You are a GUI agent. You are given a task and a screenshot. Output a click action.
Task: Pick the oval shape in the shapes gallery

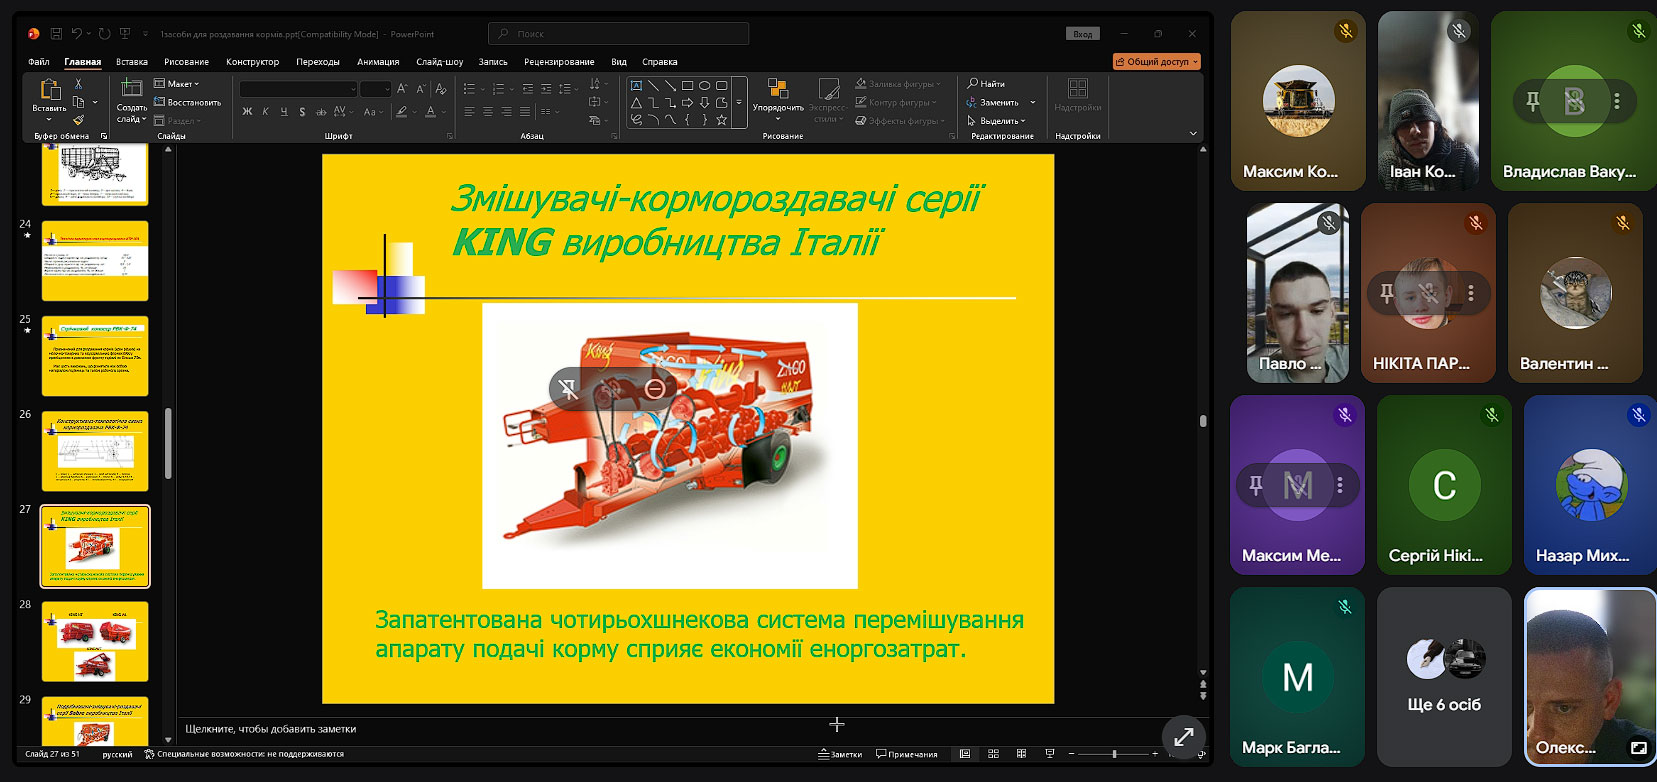[704, 85]
